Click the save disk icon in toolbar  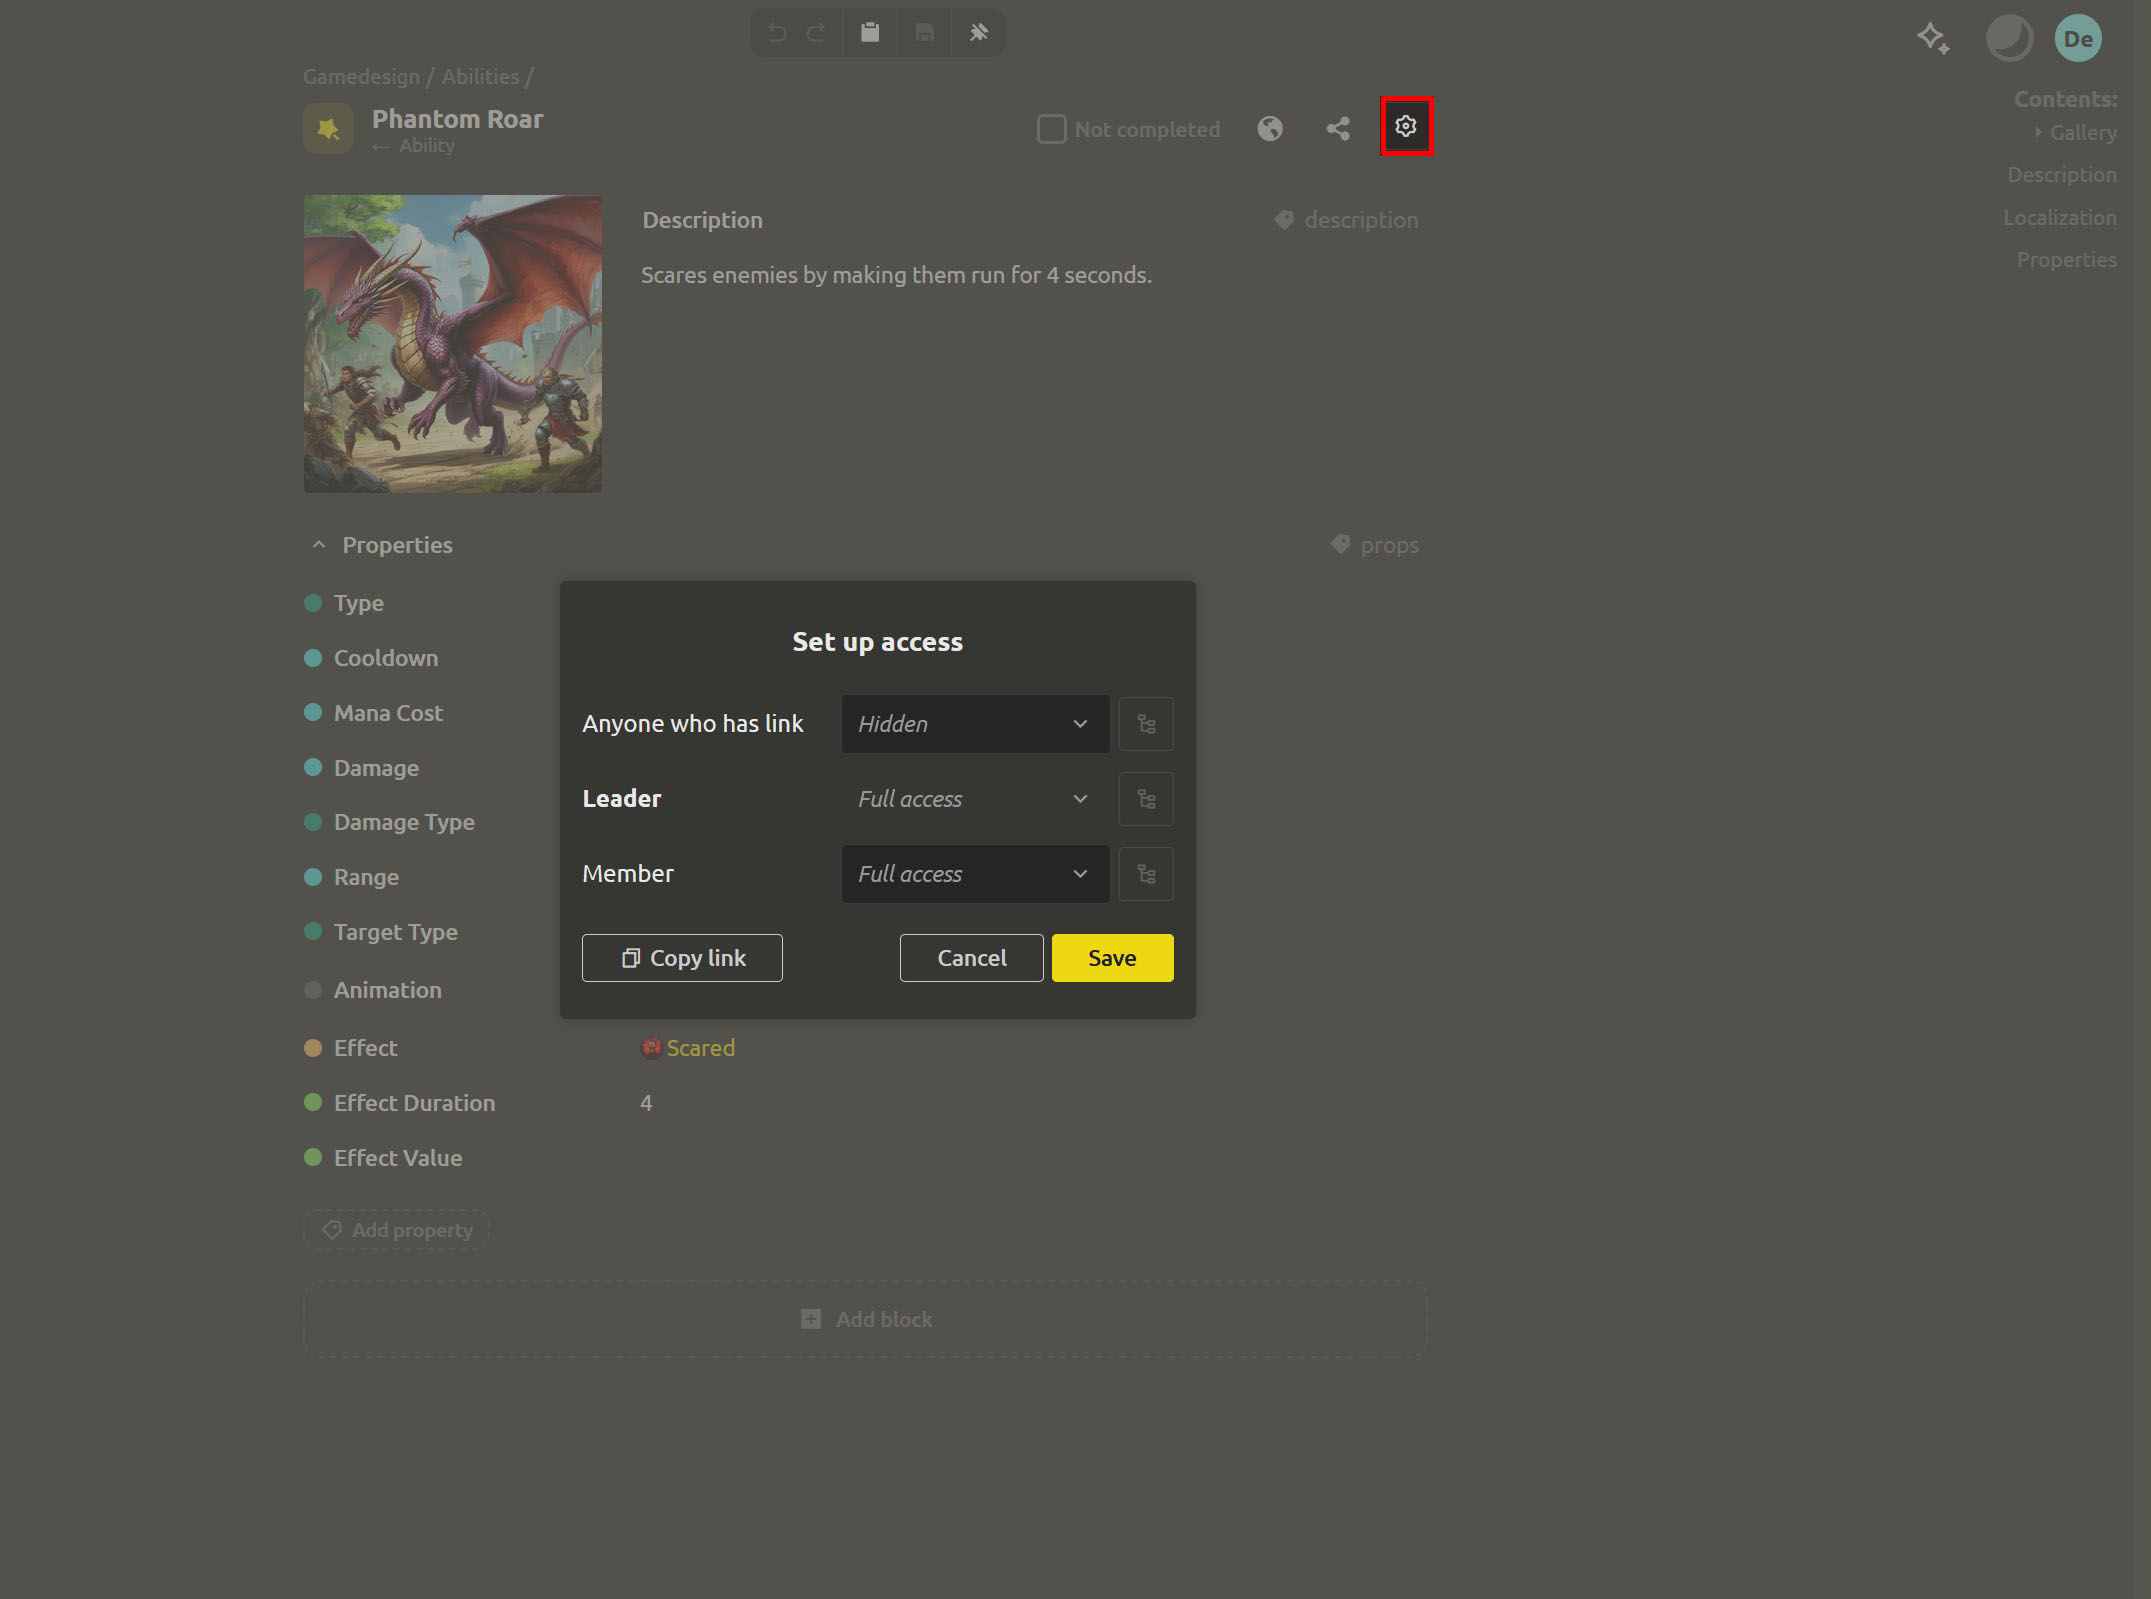924,33
